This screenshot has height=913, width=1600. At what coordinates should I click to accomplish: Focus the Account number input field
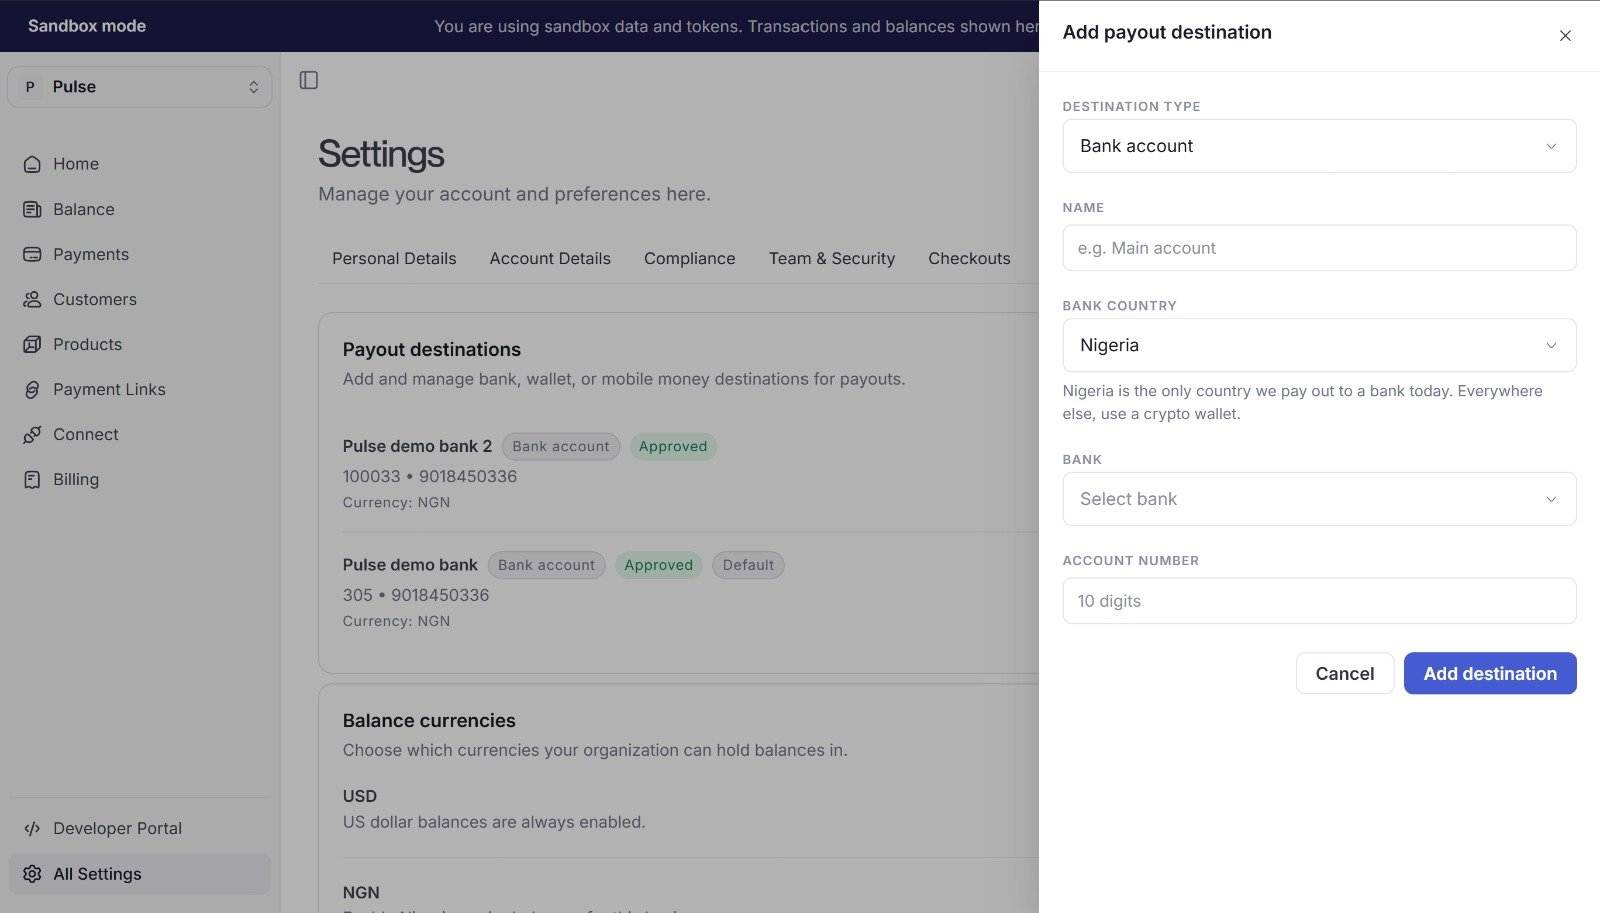1319,601
